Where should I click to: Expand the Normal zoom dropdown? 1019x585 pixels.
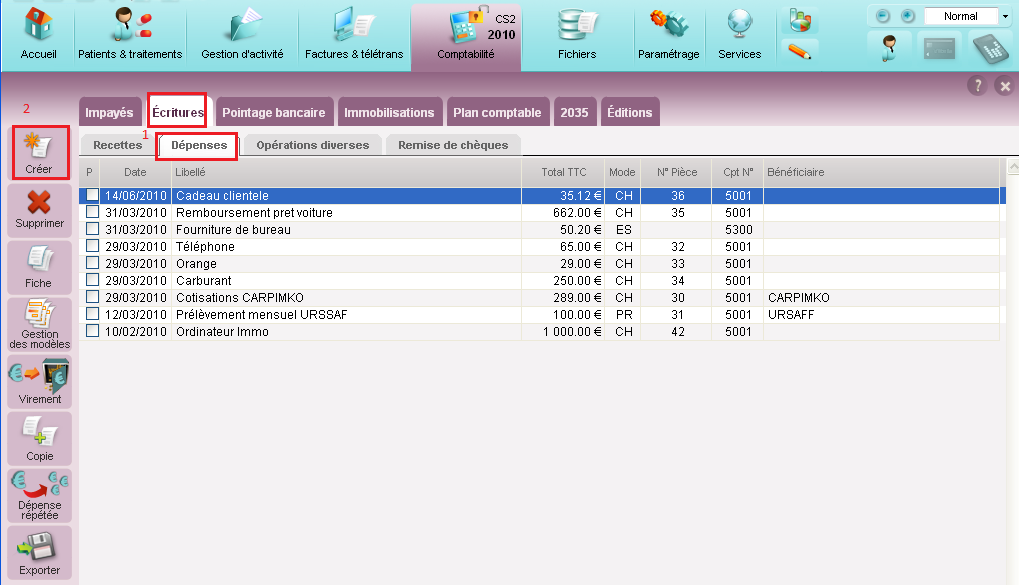[1004, 16]
